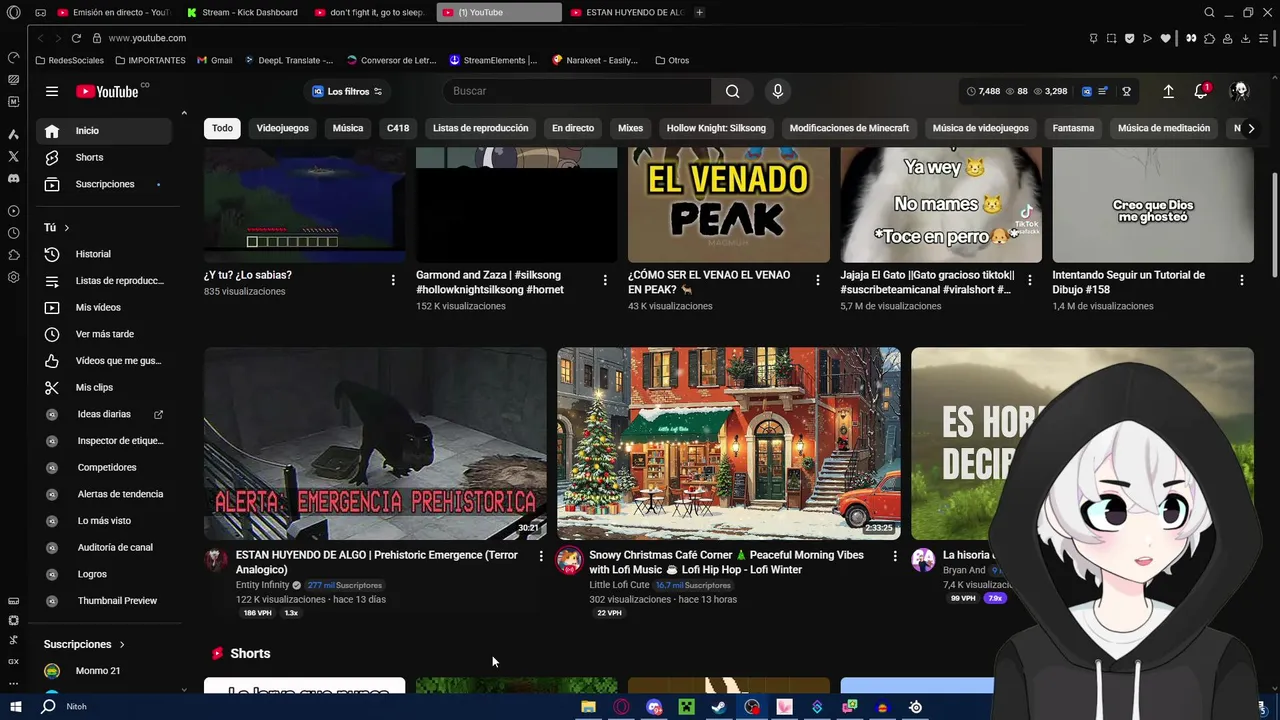This screenshot has height=720, width=1280.
Task: Select the Fantasma filter chip
Action: point(1073,128)
